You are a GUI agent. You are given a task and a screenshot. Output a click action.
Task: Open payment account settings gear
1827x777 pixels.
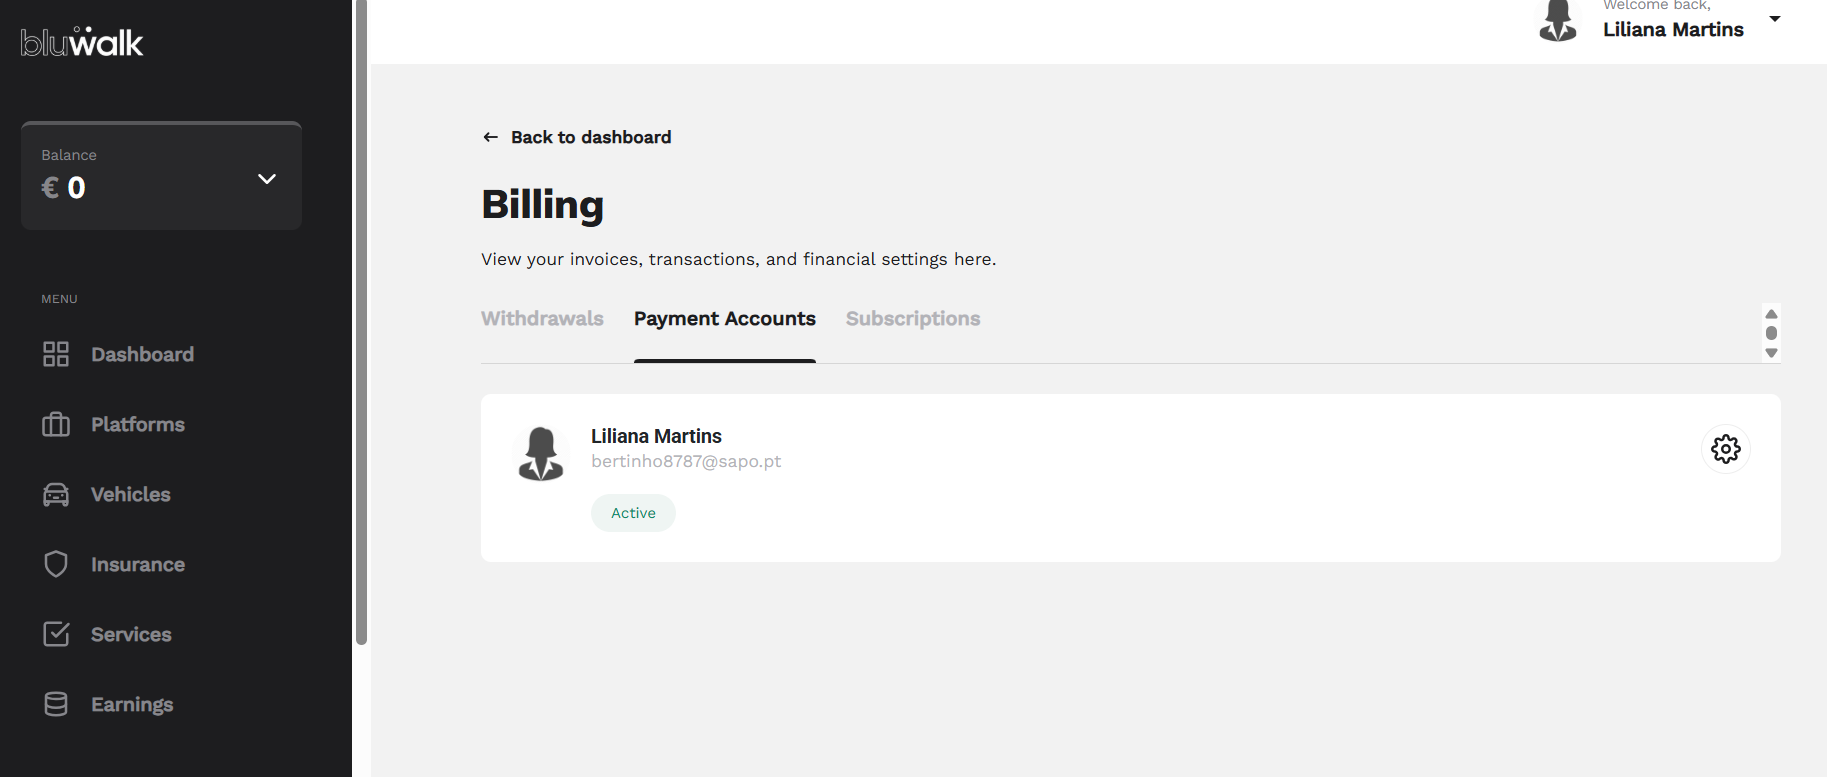tap(1725, 449)
